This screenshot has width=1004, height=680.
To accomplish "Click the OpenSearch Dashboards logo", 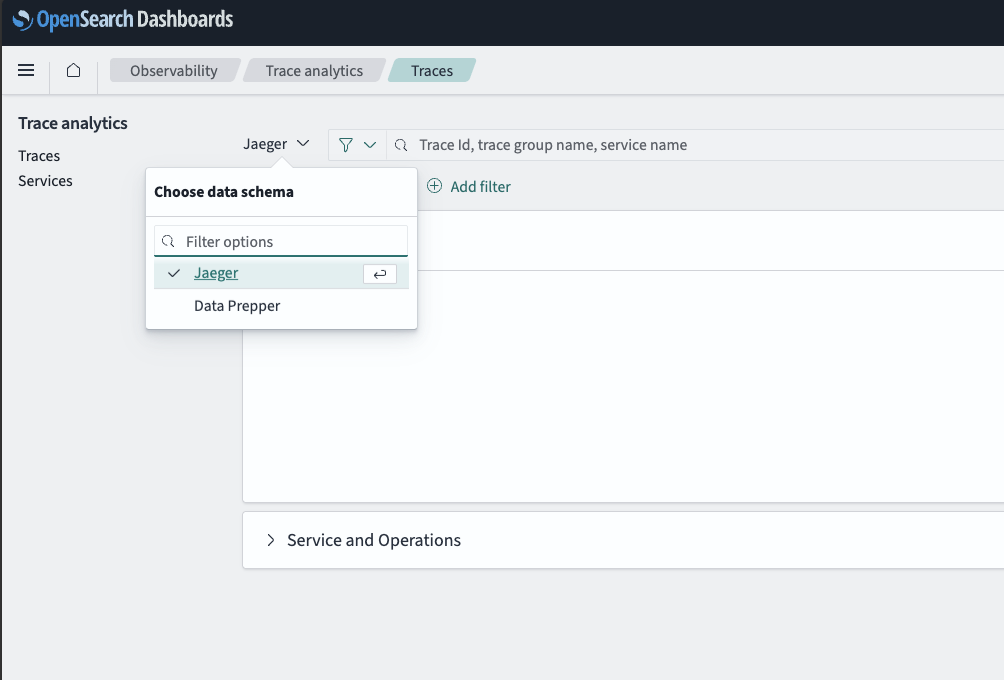I will 122,19.
